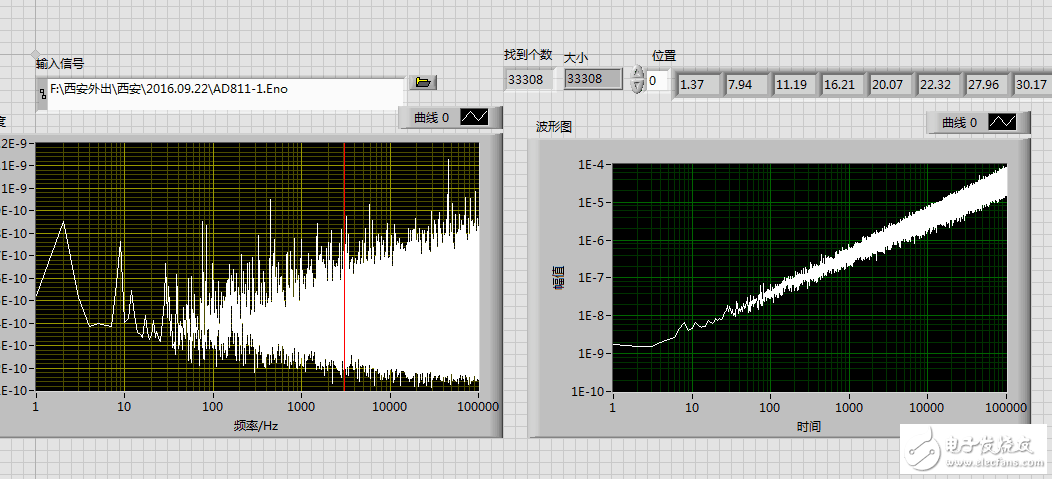Click the input signal file path field

pyautogui.click(x=225, y=89)
